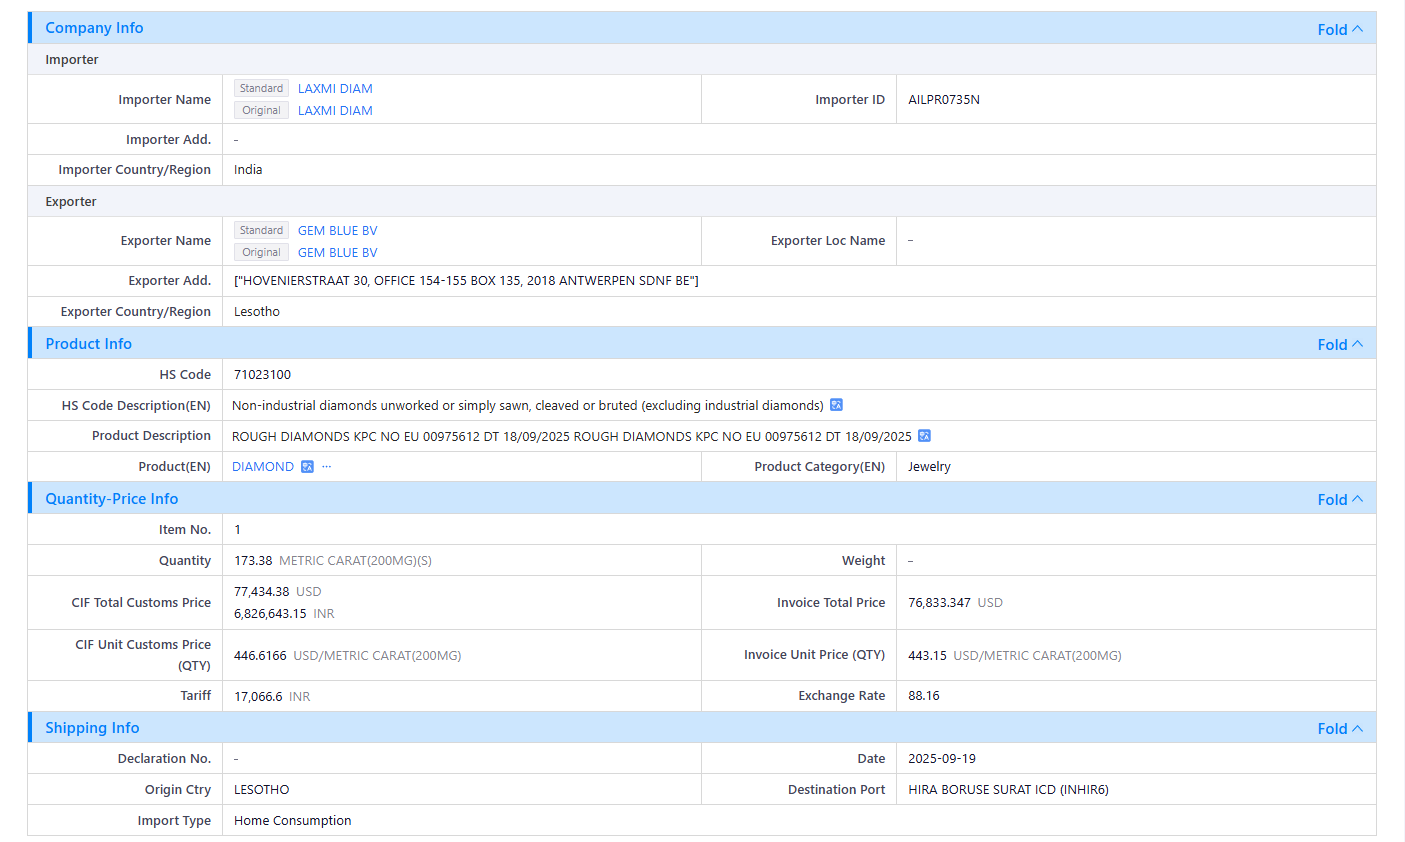Select product category value Jewelry
This screenshot has width=1405, height=842.
point(929,467)
